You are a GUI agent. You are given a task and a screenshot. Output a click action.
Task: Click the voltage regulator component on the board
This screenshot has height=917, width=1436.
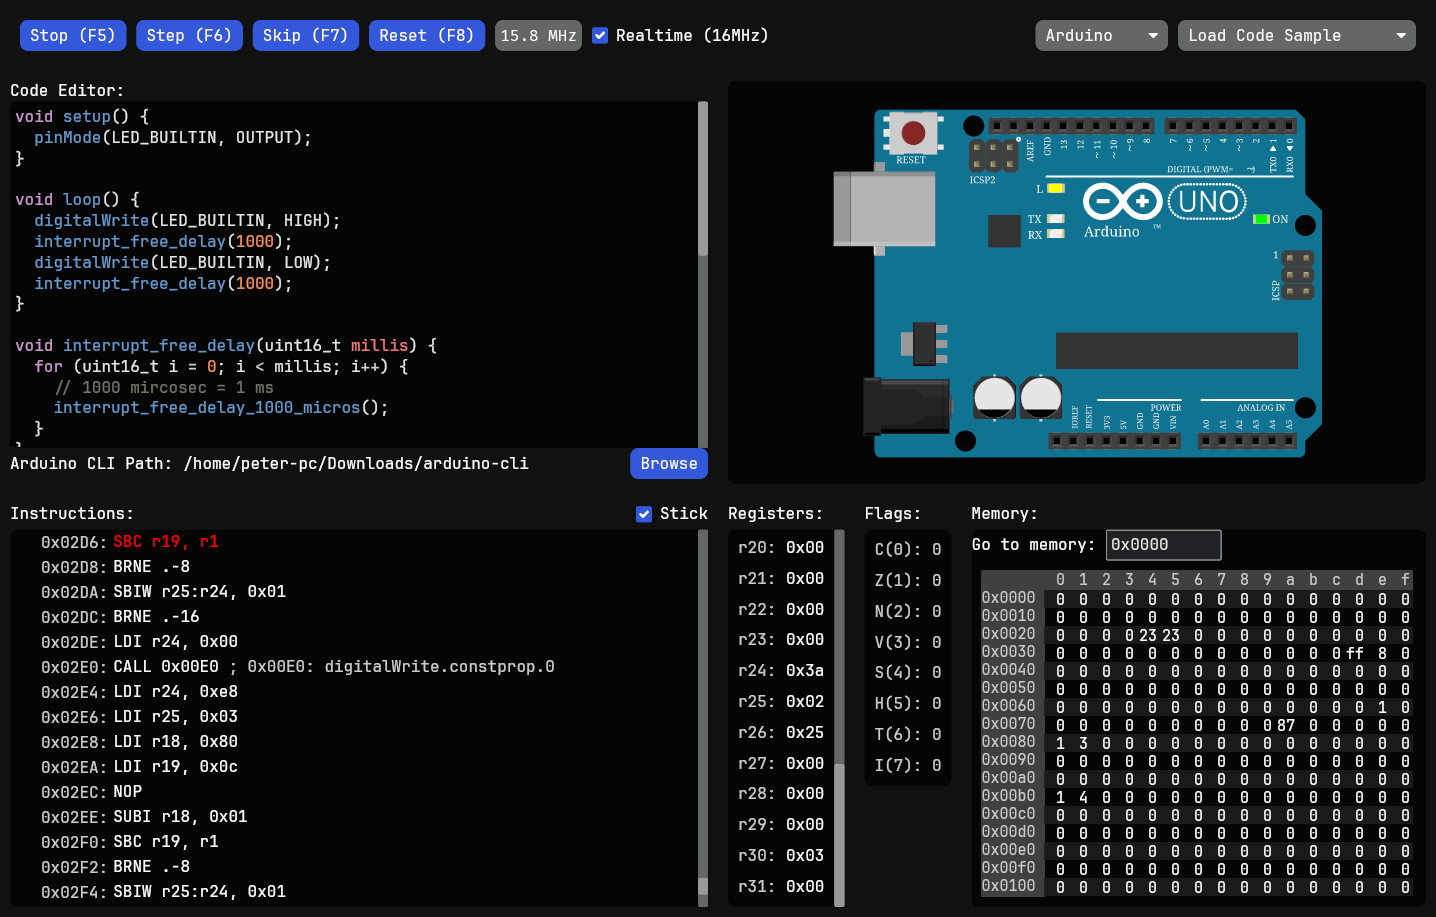(925, 344)
